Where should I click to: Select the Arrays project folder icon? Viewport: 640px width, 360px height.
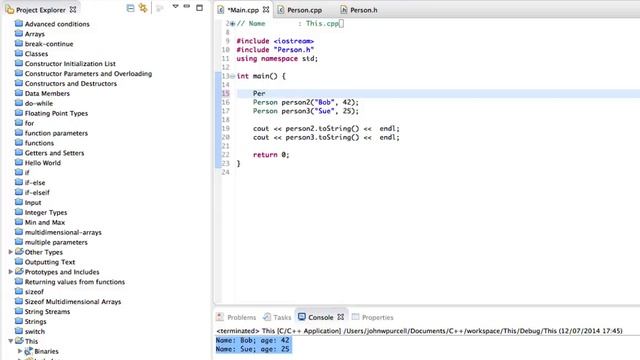point(19,33)
